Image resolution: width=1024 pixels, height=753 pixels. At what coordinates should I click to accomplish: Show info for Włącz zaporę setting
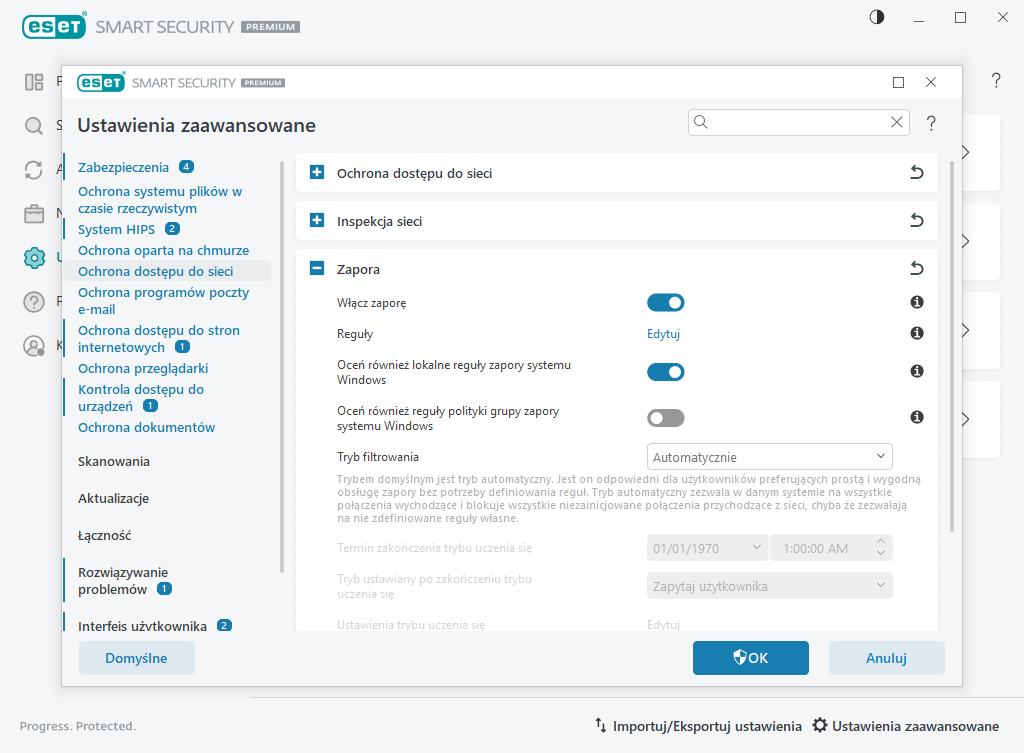916,302
